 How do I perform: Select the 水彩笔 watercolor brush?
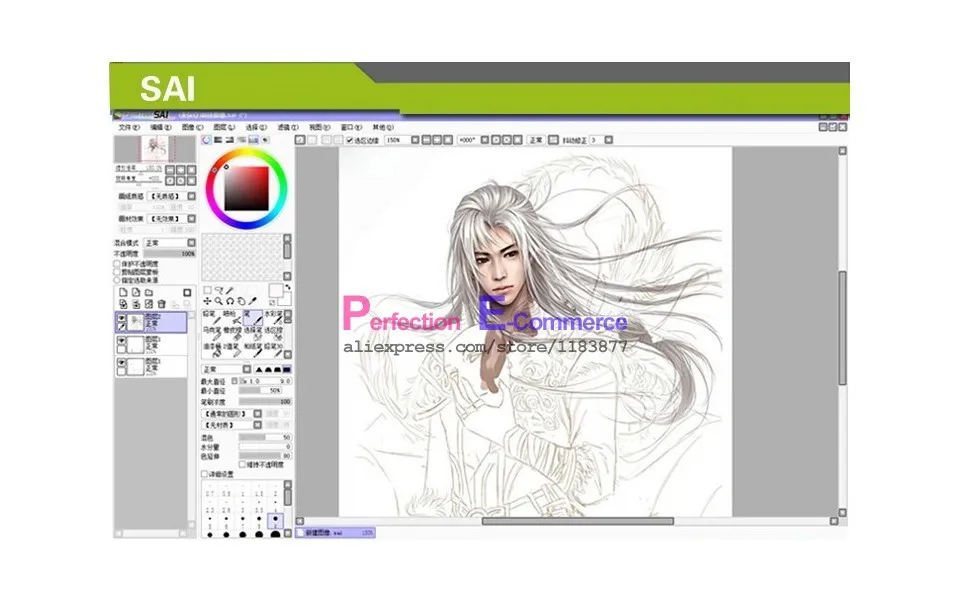pyautogui.click(x=272, y=317)
